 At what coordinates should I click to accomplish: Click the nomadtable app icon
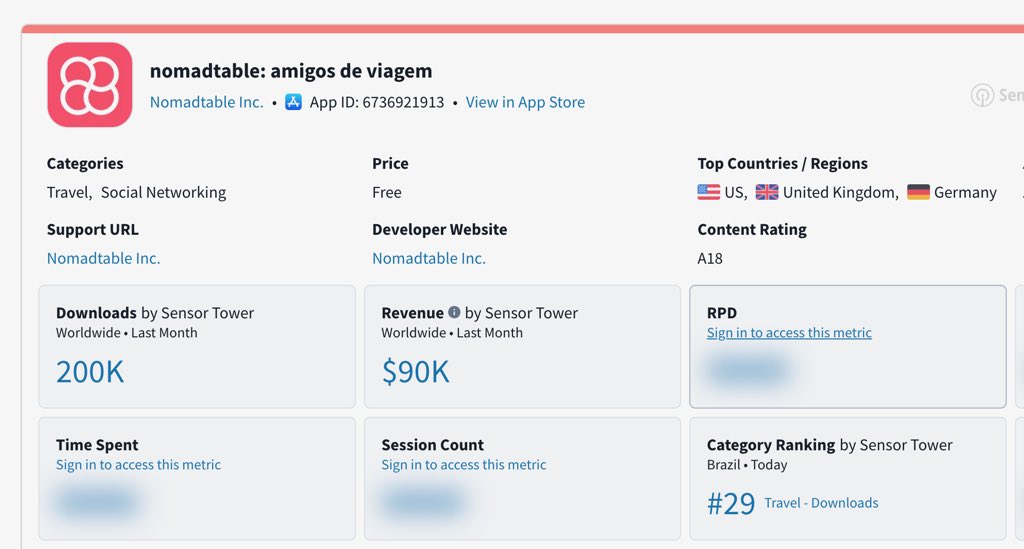pyautogui.click(x=89, y=85)
